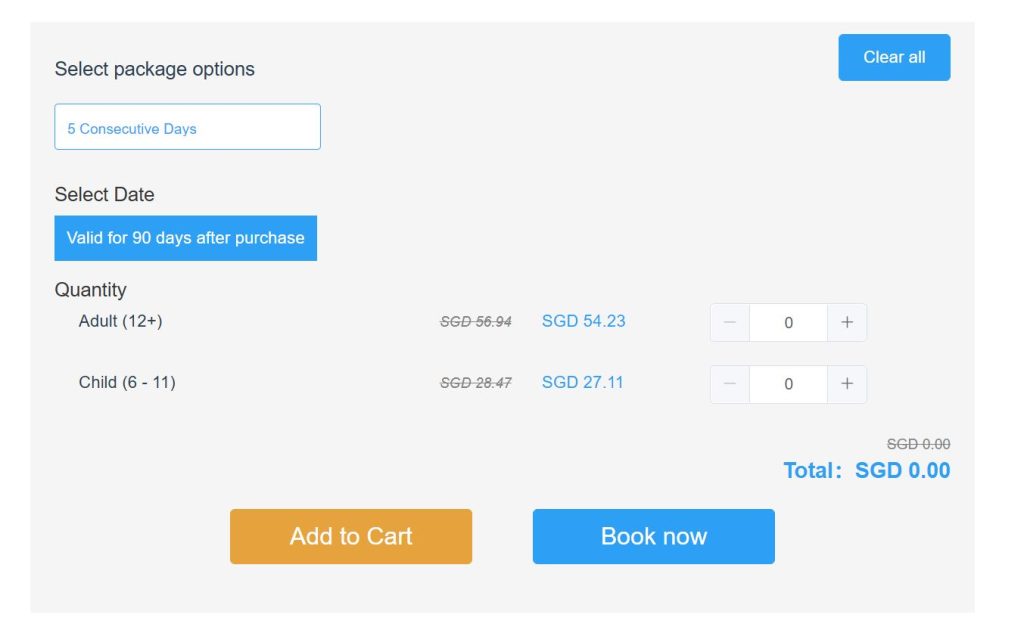Screen dimensions: 1024x633
Task: Choose Valid for 90 days after purchase
Action: (185, 238)
